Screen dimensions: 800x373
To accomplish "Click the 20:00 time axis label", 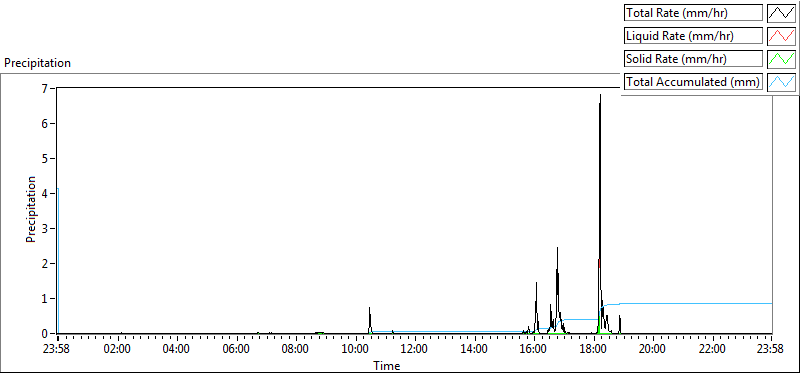I will [653, 350].
